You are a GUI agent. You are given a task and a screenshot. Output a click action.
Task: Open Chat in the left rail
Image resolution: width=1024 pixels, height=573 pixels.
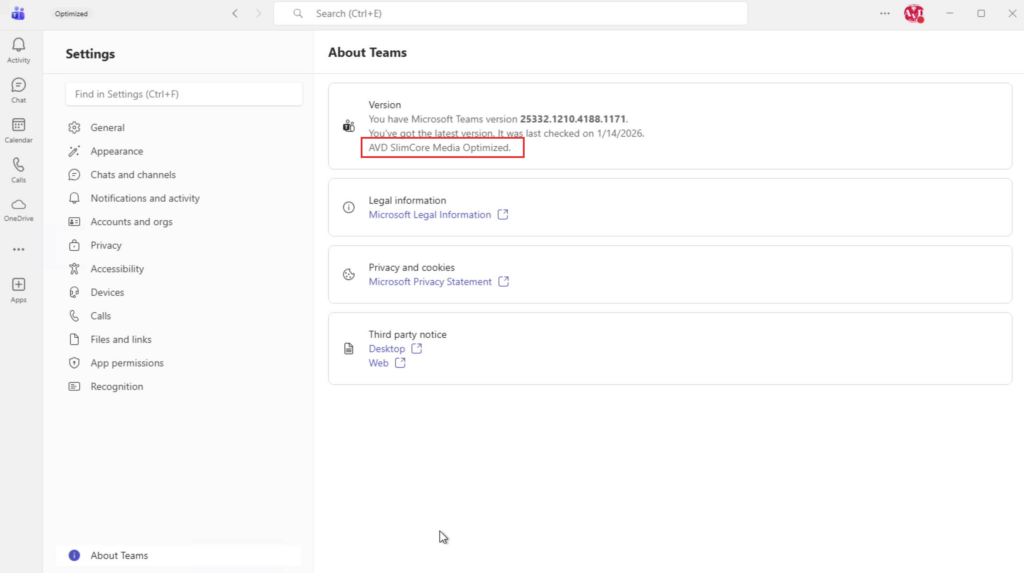point(18,88)
